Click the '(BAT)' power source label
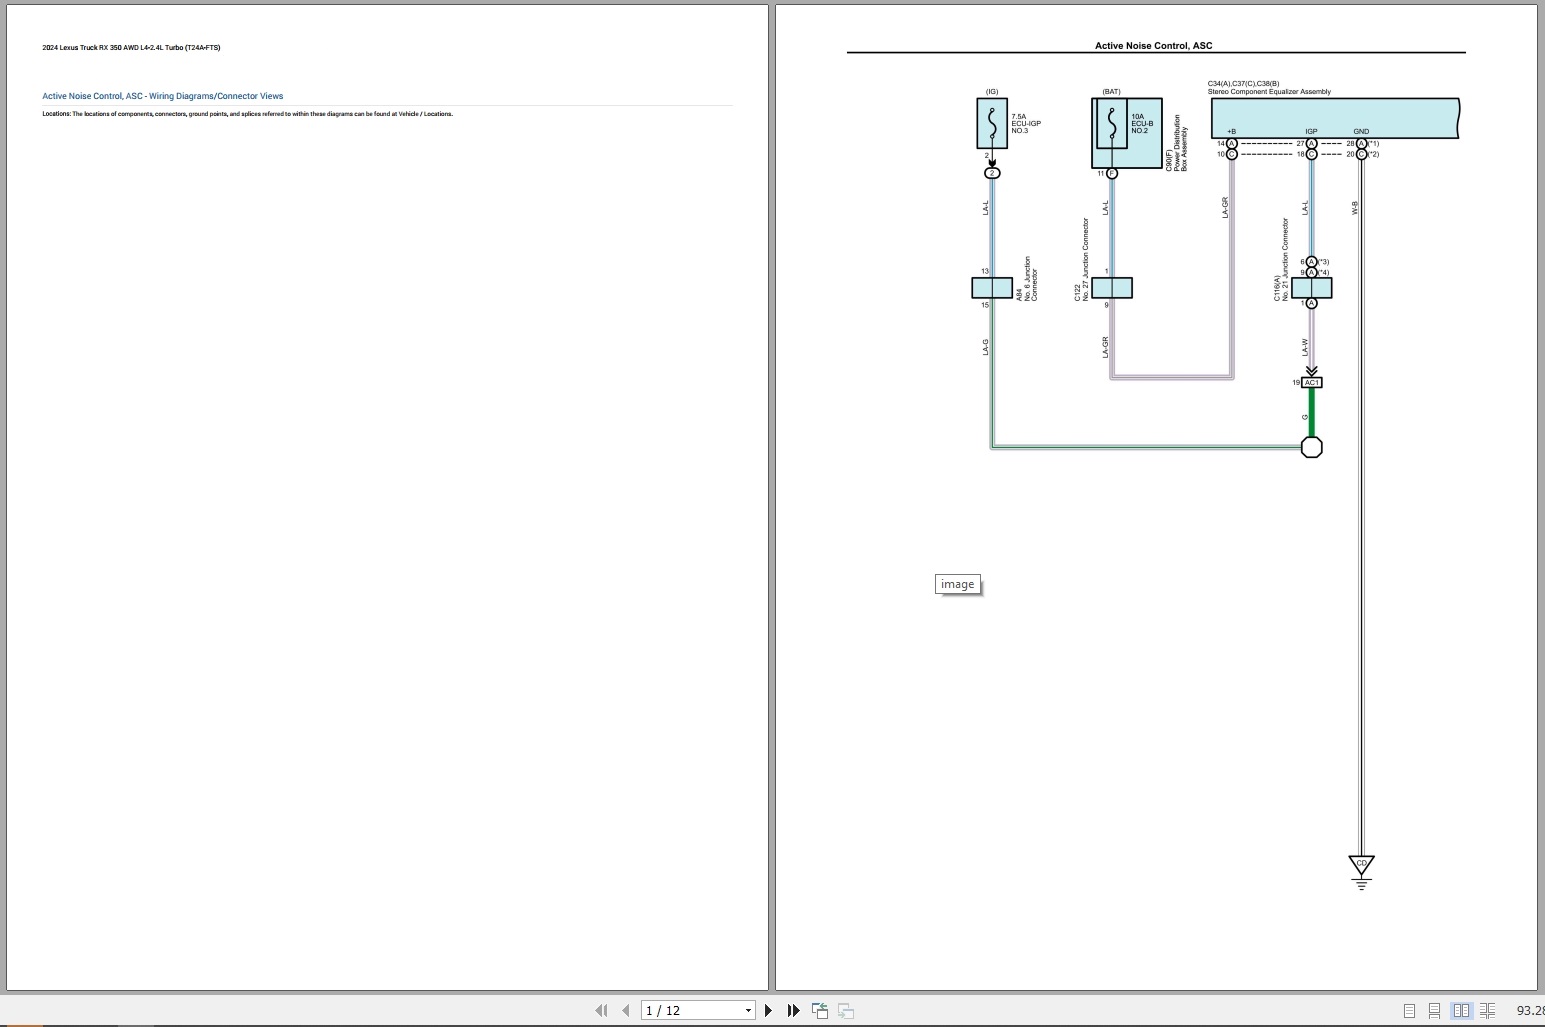The height and width of the screenshot is (1027, 1545). pyautogui.click(x=1111, y=92)
